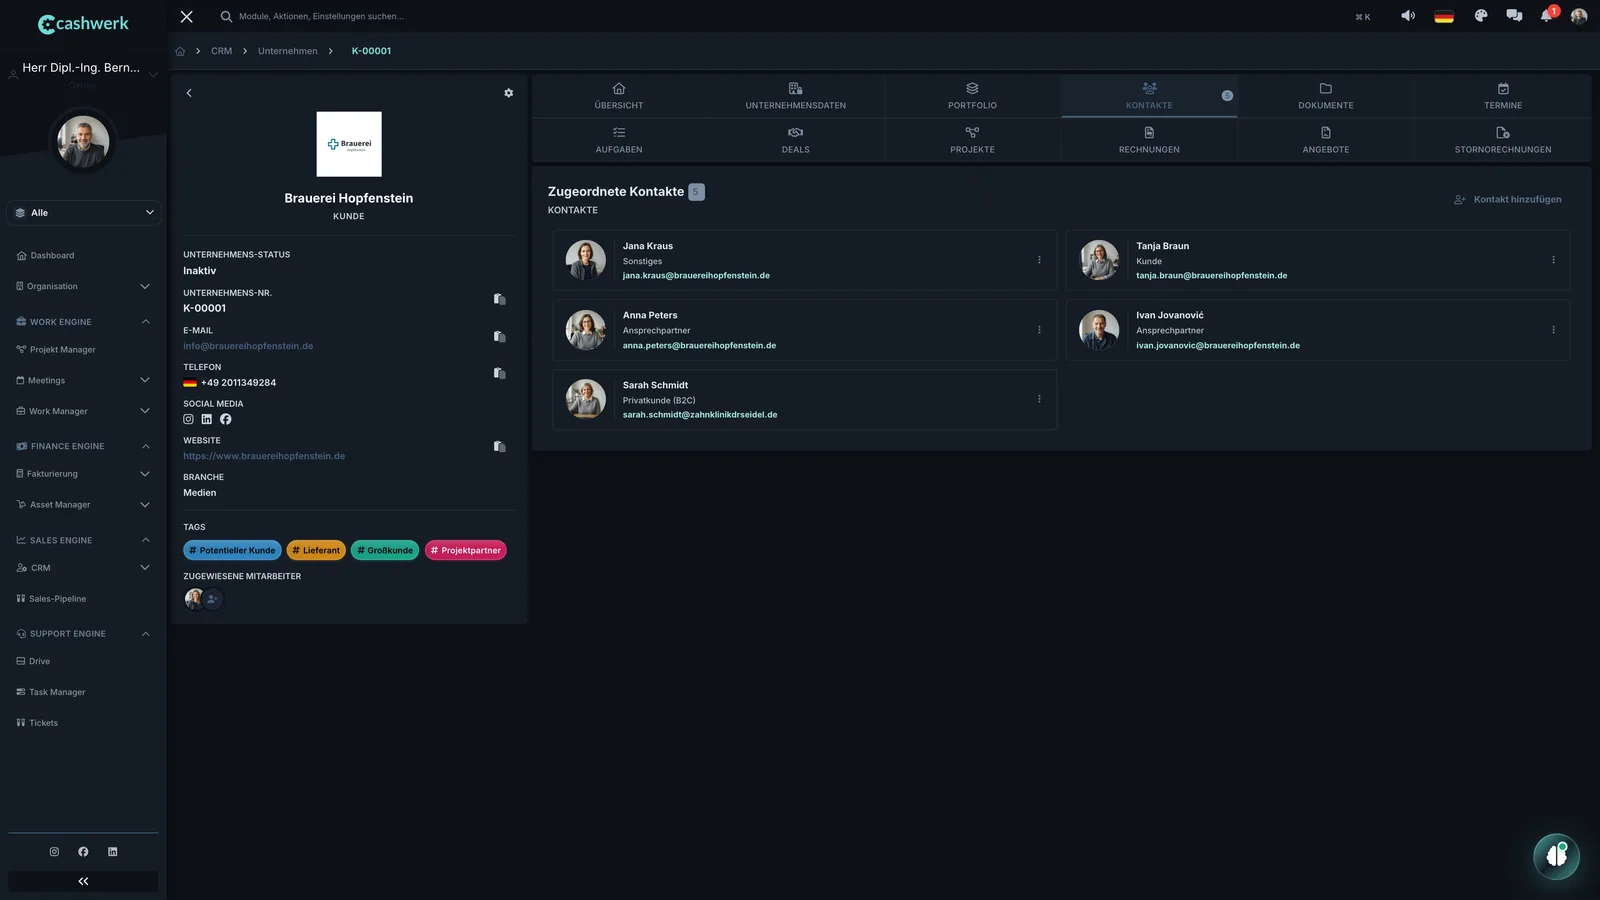Open the chat messages icon
Image resolution: width=1600 pixels, height=900 pixels.
coord(1514,16)
